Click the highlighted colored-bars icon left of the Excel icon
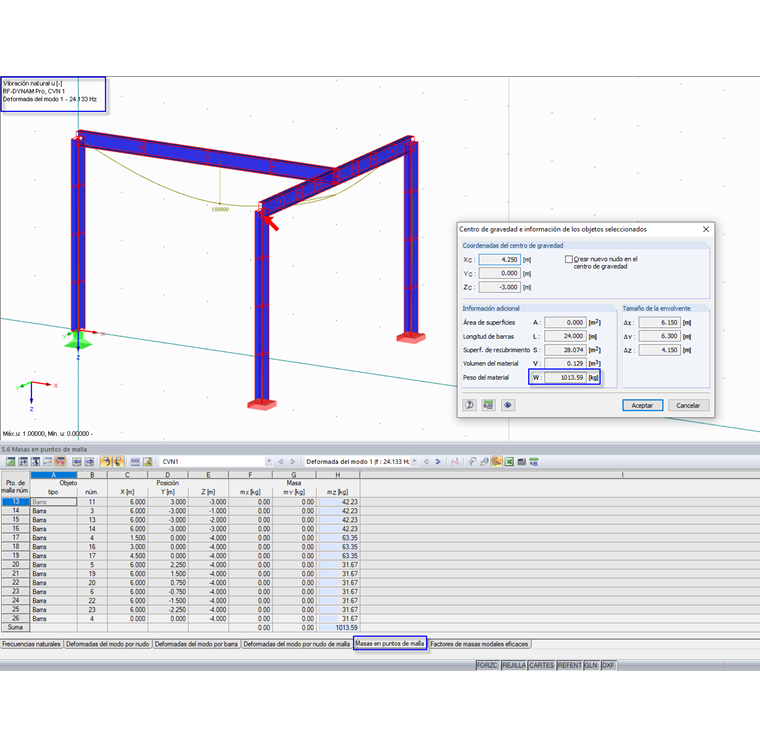 [496, 462]
